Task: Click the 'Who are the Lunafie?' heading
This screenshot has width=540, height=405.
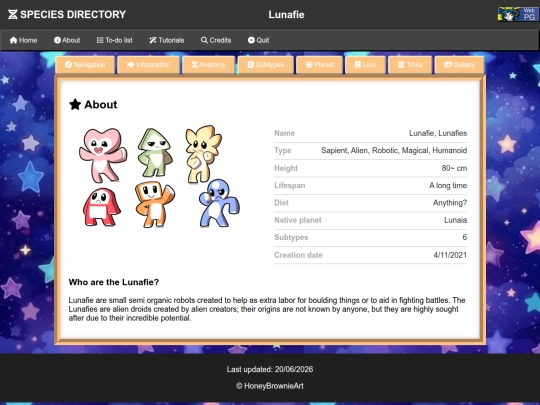Action: pyautogui.click(x=114, y=282)
